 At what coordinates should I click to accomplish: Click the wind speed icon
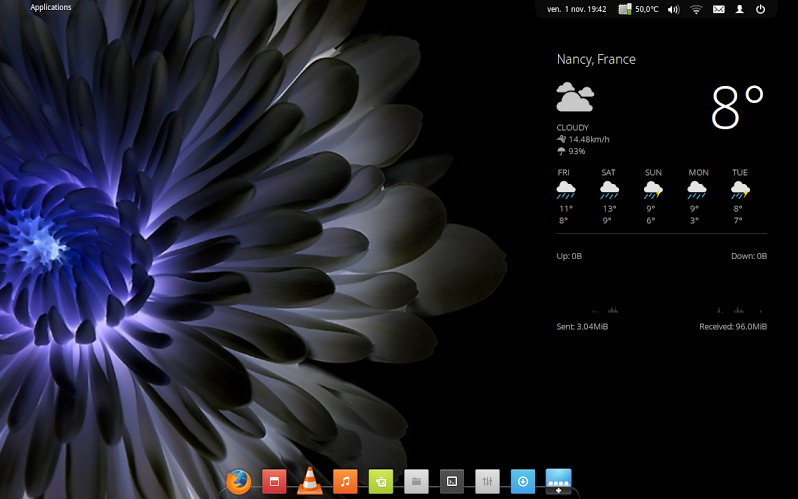561,139
